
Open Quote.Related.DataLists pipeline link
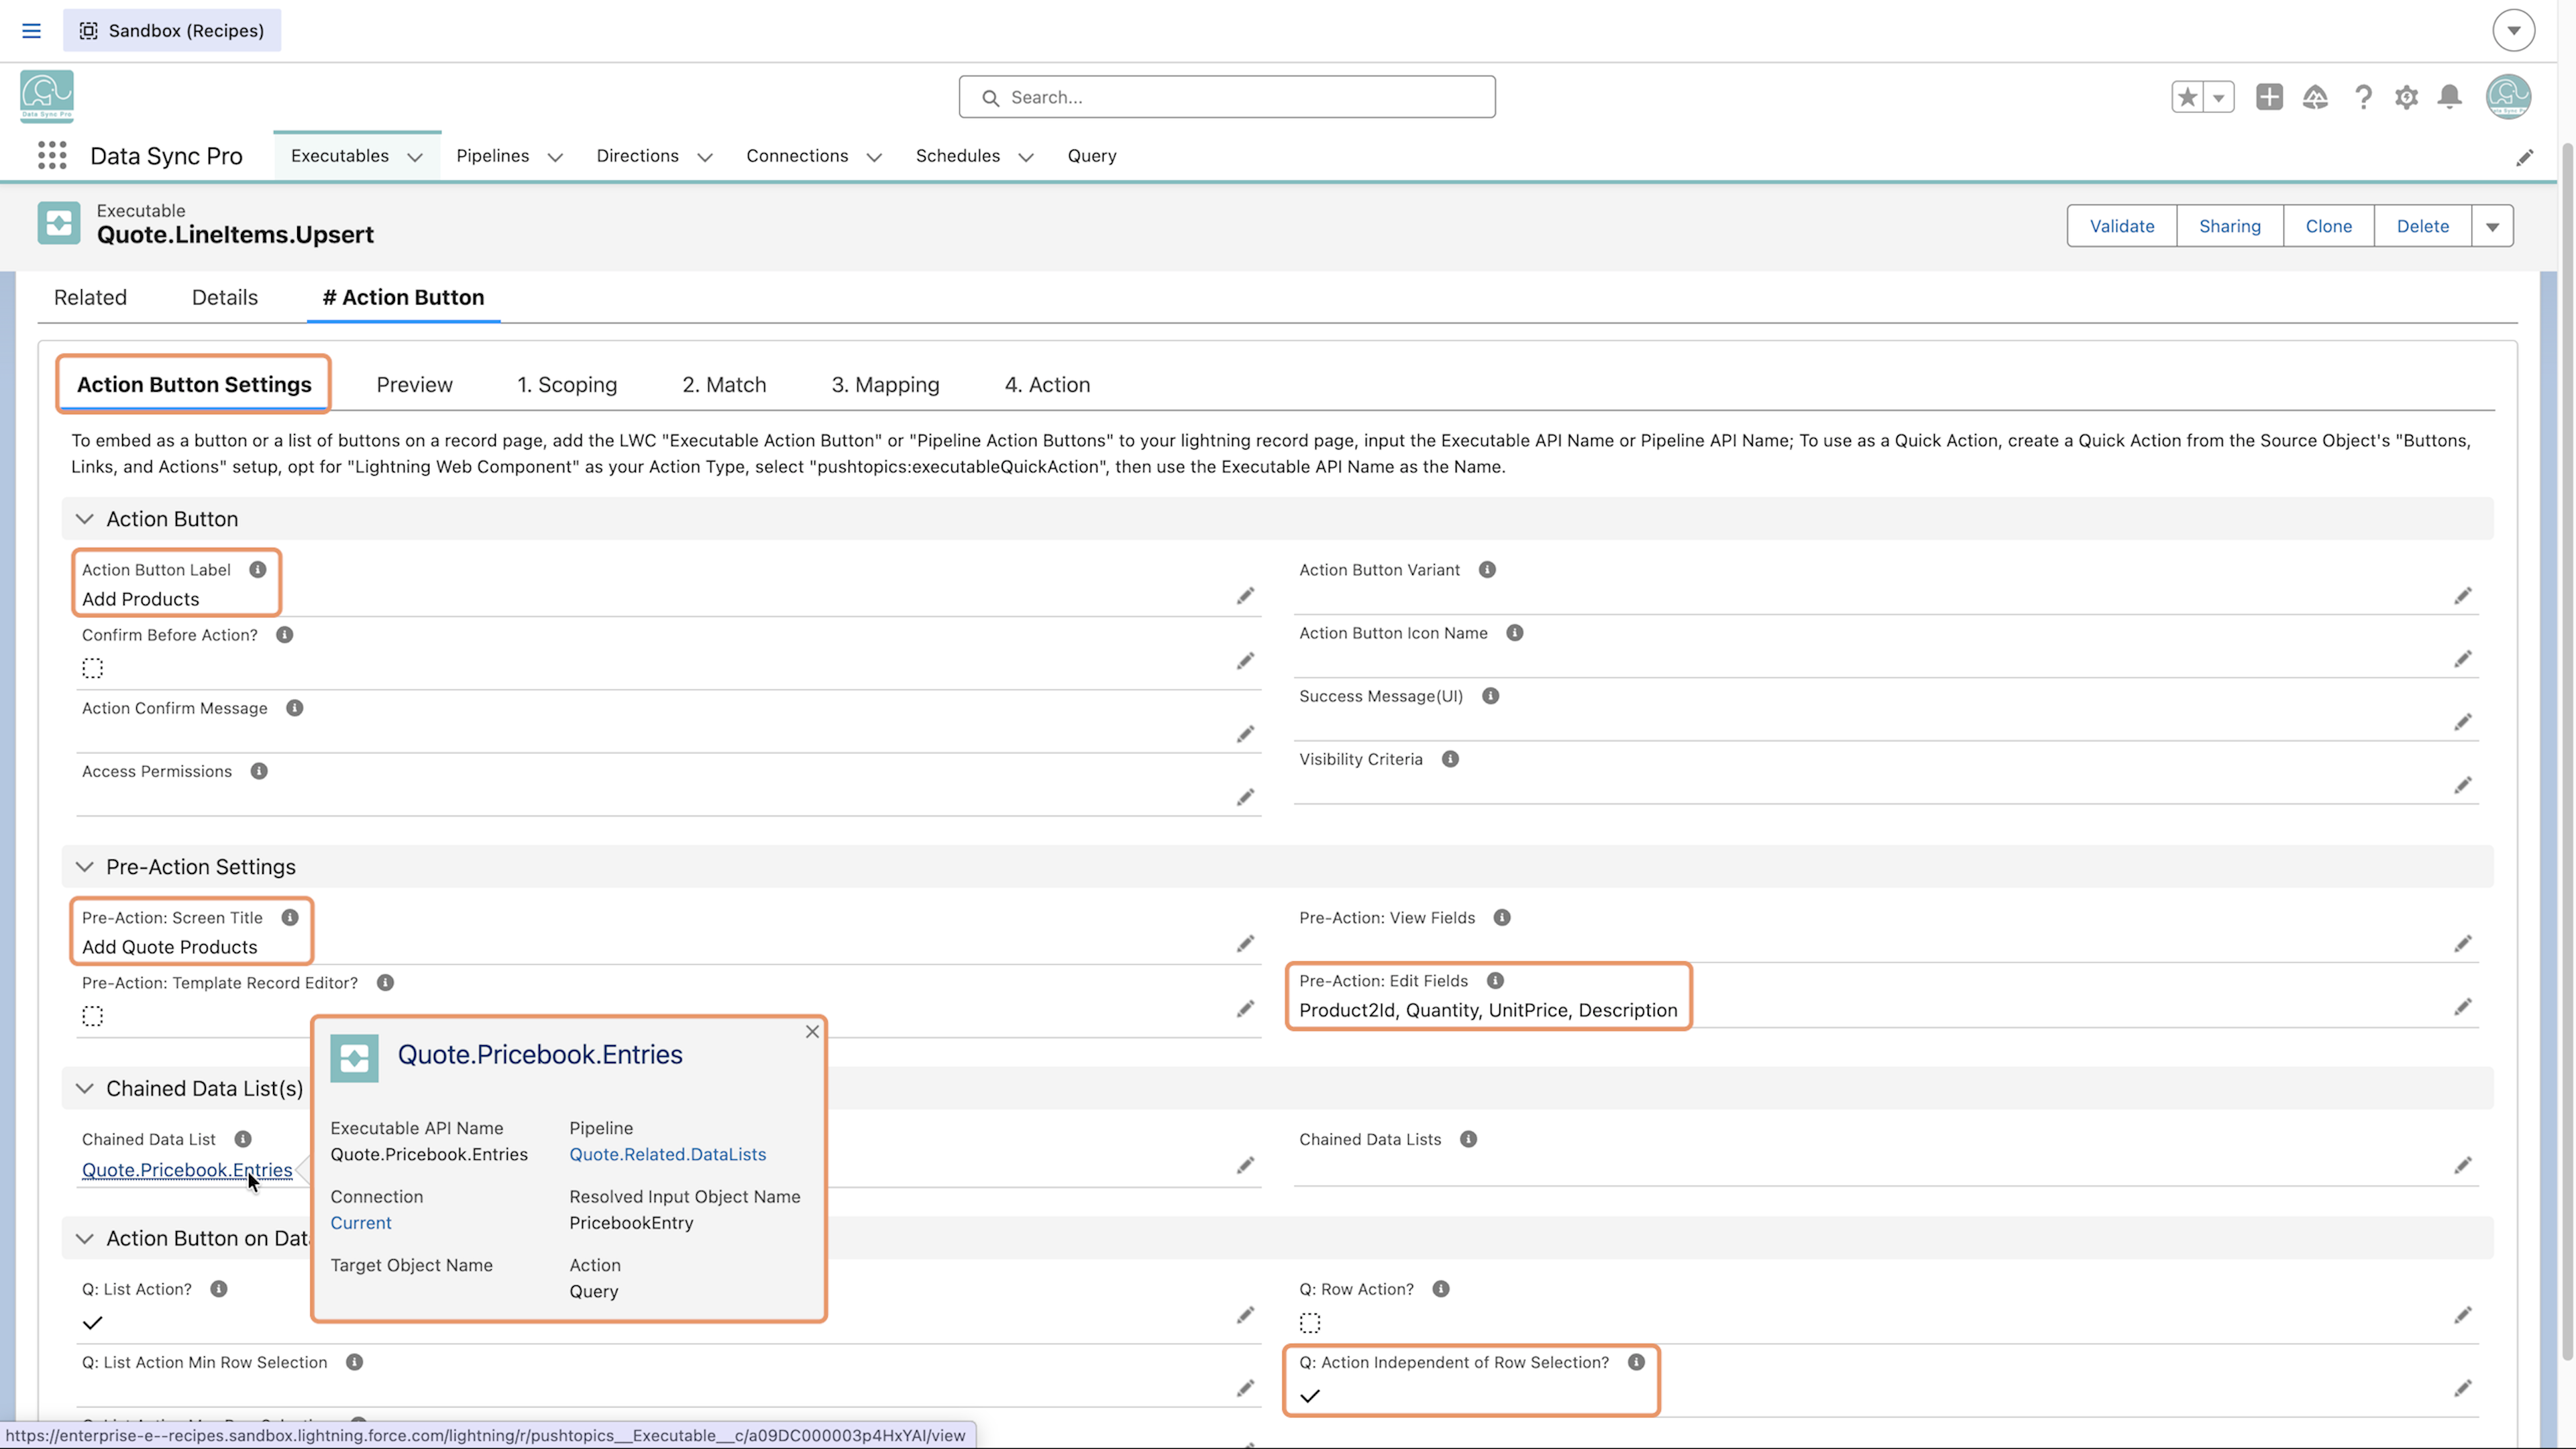667,1154
